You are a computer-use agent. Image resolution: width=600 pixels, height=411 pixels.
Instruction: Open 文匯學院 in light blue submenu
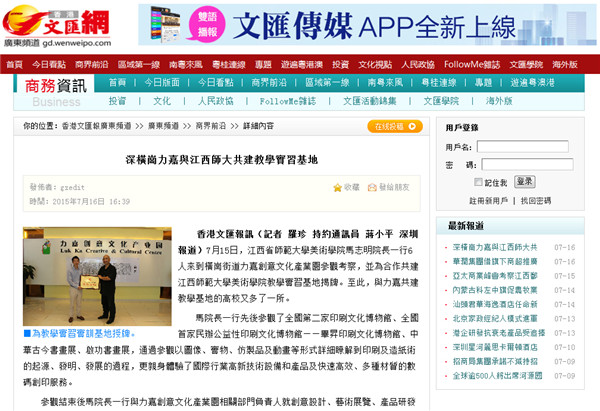[x=441, y=101]
